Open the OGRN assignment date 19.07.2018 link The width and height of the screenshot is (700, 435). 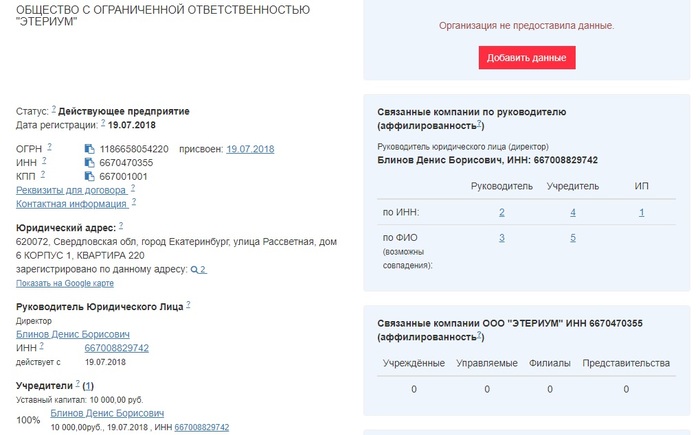[250, 149]
